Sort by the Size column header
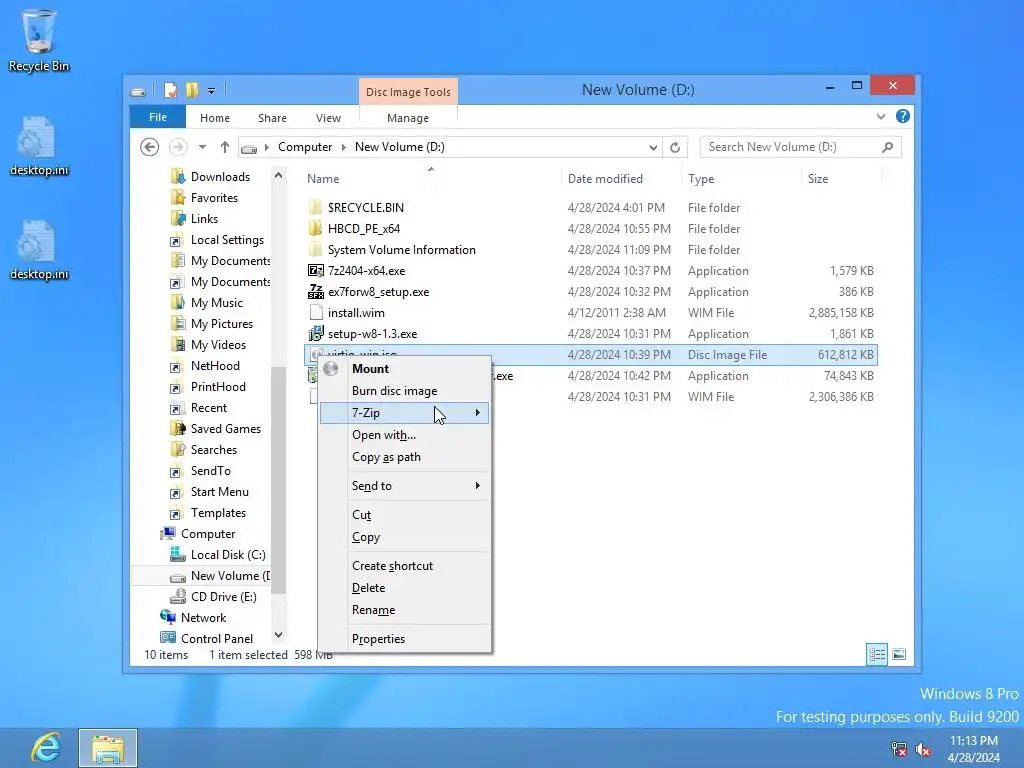This screenshot has width=1024, height=768. [818, 179]
